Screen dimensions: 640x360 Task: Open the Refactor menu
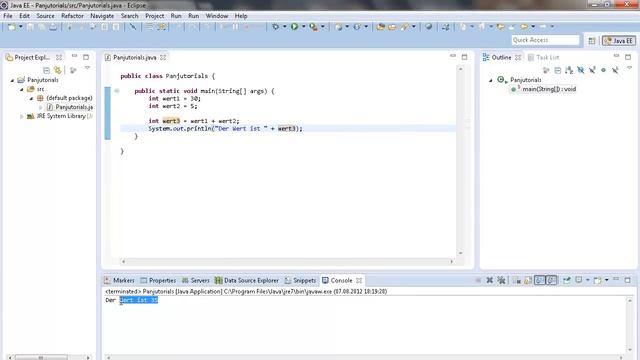coord(72,16)
